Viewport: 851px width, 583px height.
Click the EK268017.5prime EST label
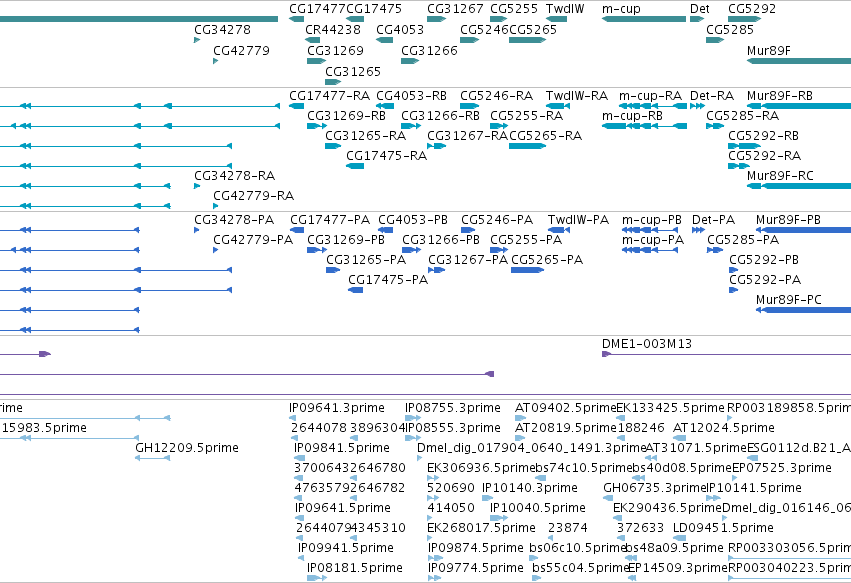pyautogui.click(x=481, y=528)
